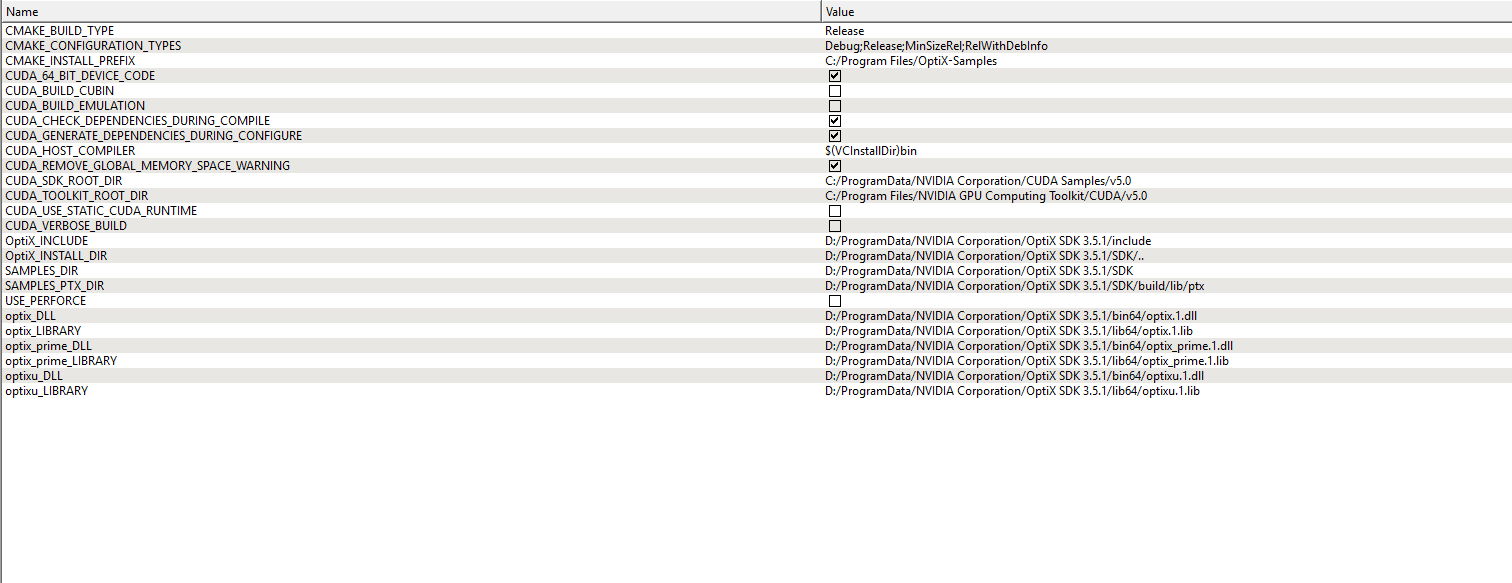The image size is (1512, 583).
Task: Select the CMAKE_INSTALL_PREFIX entry name
Action: [x=70, y=61]
